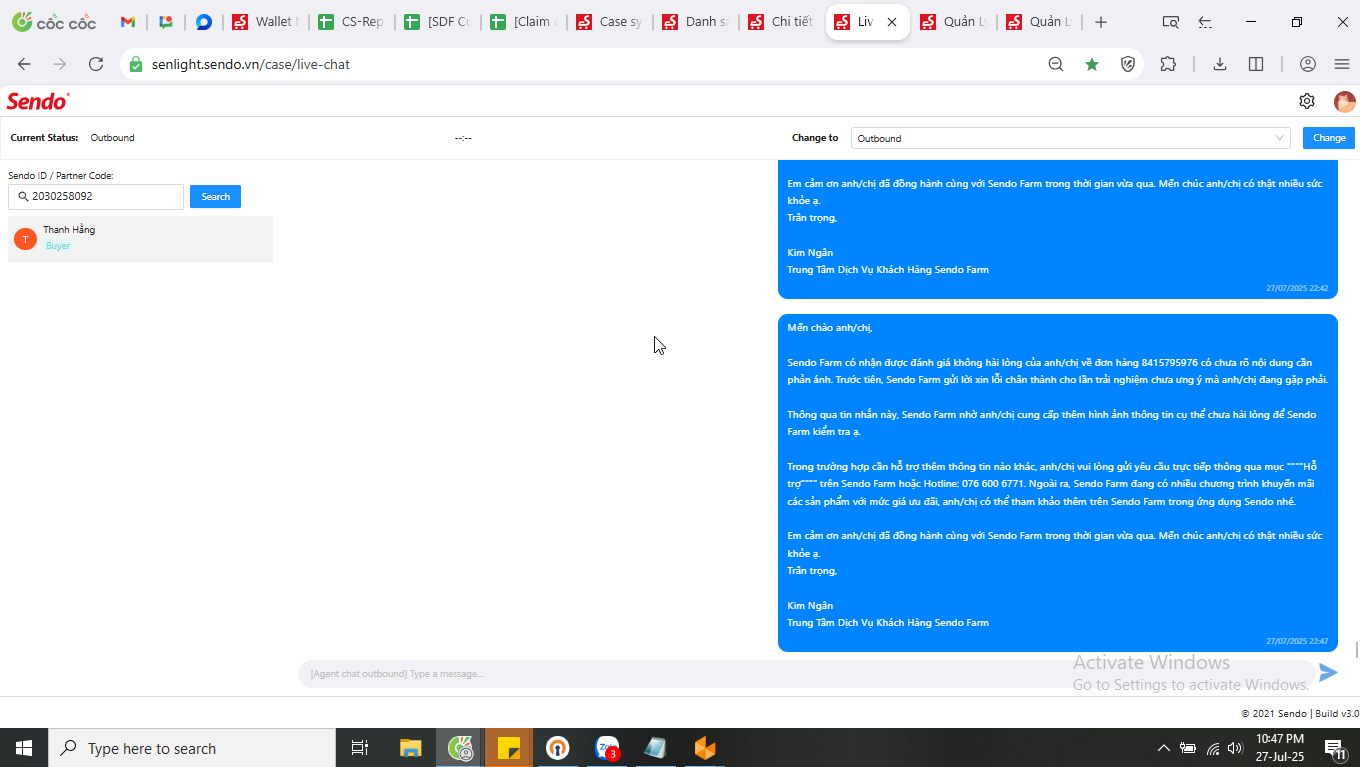Open Sticky Notes from taskbar

coord(509,748)
